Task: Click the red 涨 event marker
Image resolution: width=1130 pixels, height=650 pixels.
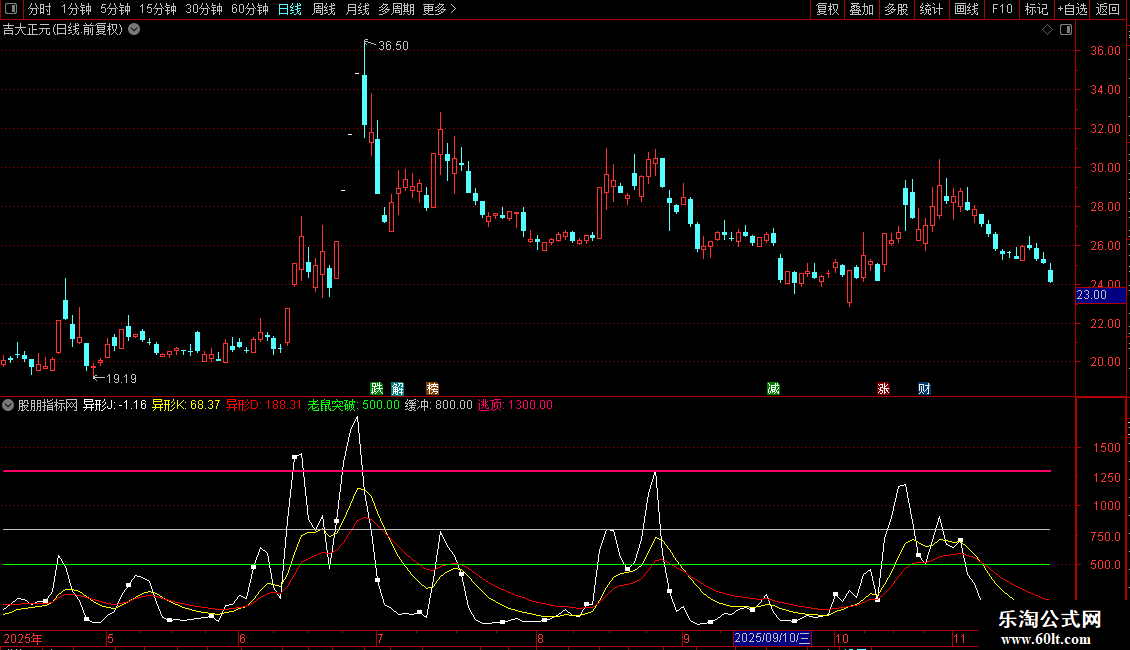Action: 883,388
